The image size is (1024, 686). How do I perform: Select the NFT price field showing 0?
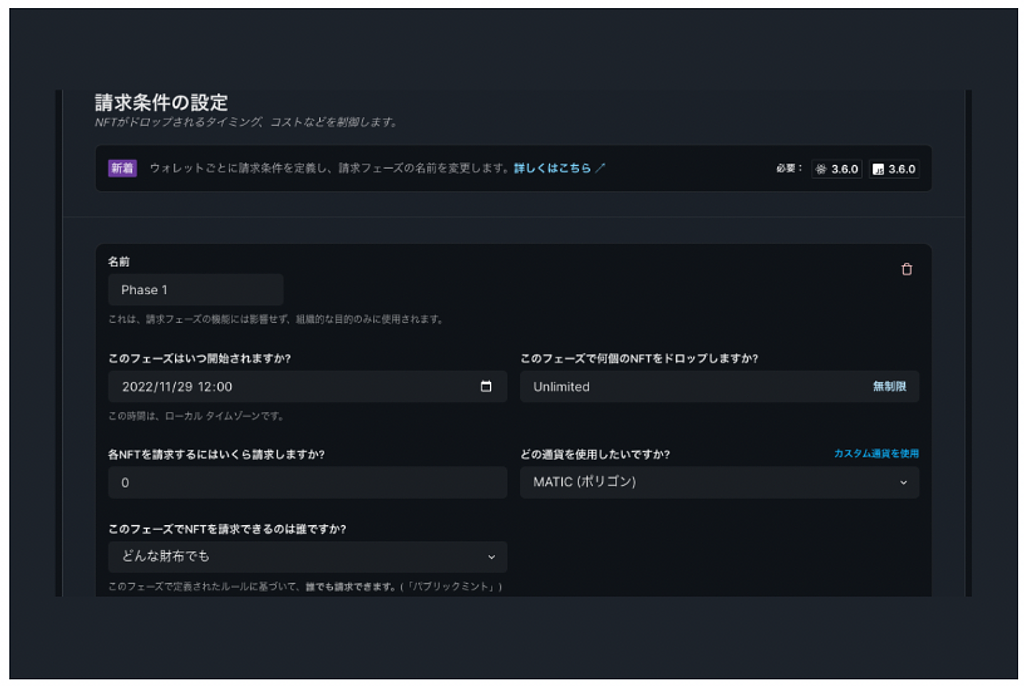(x=306, y=482)
